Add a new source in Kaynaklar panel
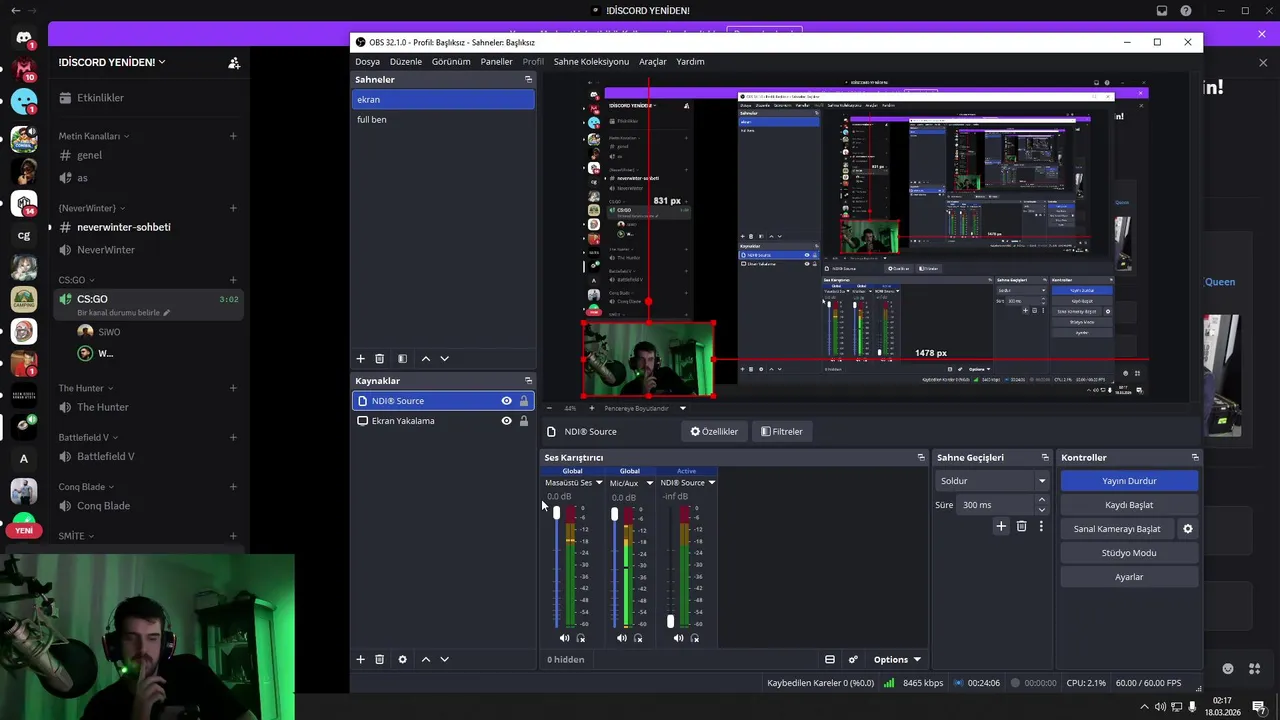This screenshot has height=720, width=1280. 361,659
